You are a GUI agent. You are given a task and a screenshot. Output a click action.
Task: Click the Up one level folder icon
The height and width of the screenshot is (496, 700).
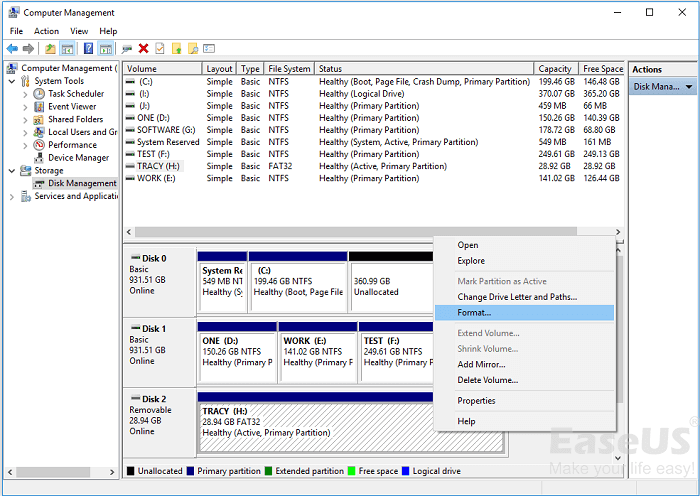point(50,48)
